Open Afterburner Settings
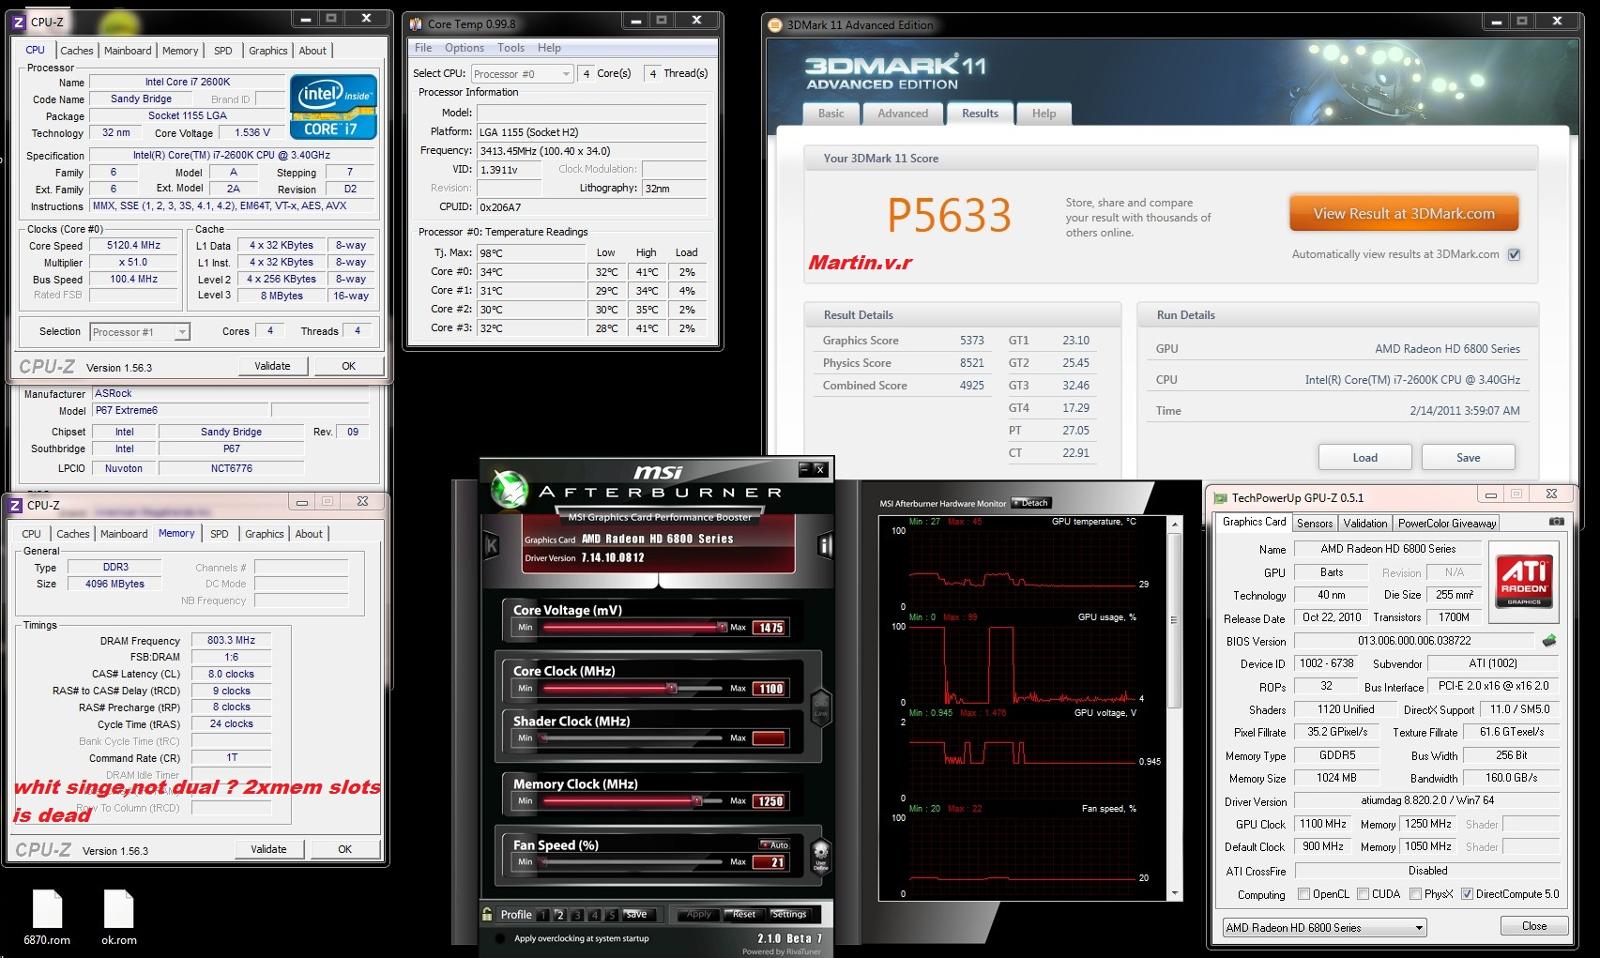 (x=788, y=914)
